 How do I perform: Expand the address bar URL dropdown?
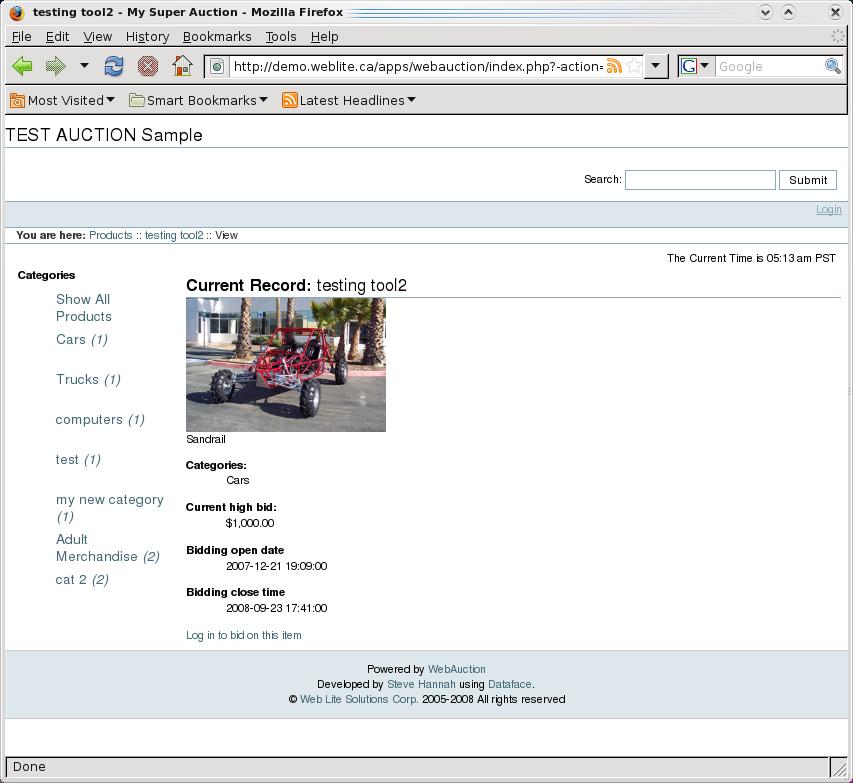656,67
